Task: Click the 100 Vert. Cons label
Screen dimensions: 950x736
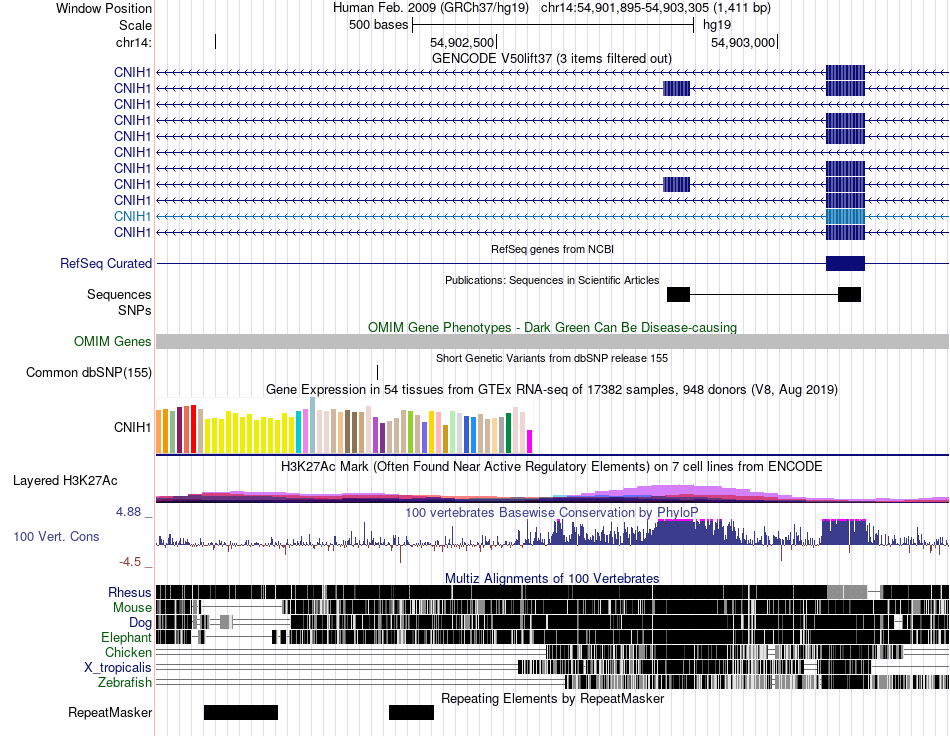Action: coord(56,537)
